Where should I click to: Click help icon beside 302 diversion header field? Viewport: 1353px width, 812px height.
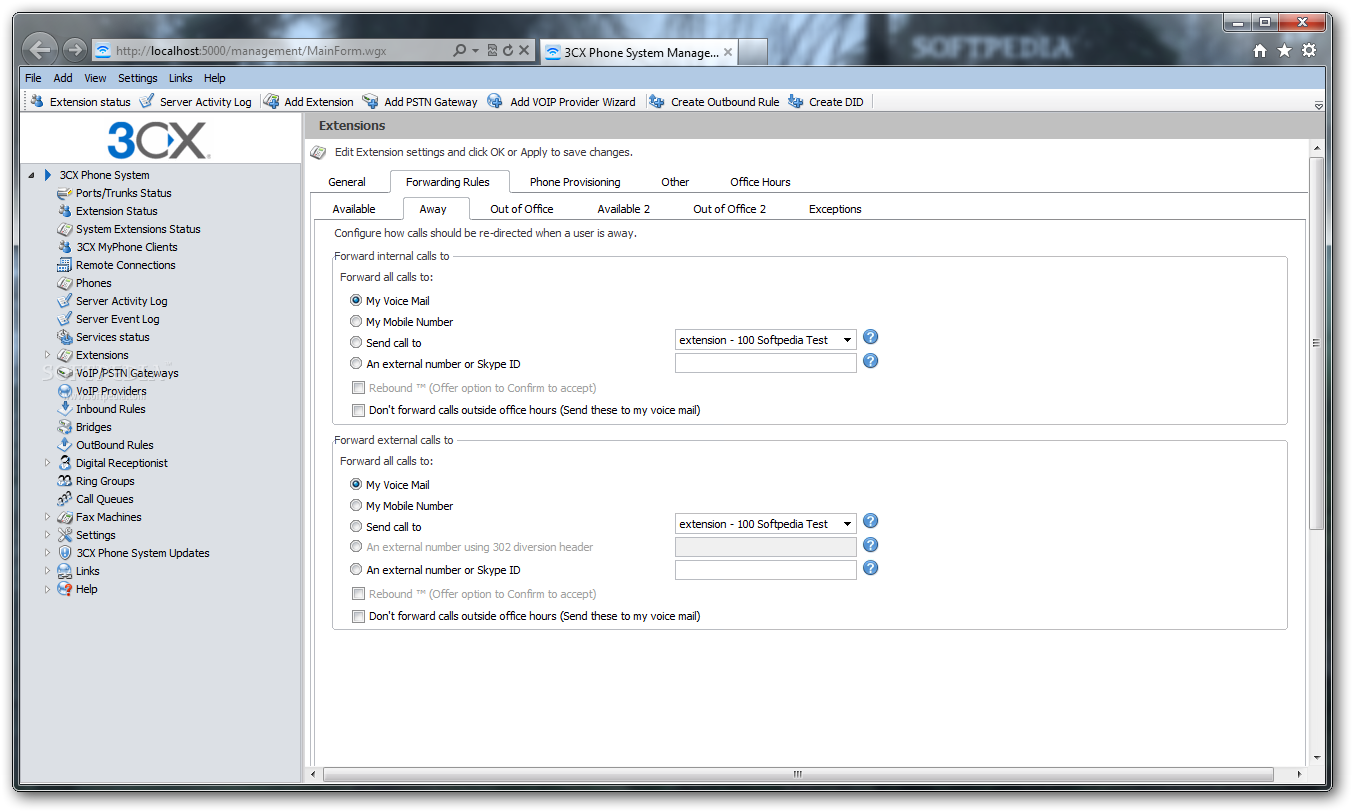[x=870, y=544]
